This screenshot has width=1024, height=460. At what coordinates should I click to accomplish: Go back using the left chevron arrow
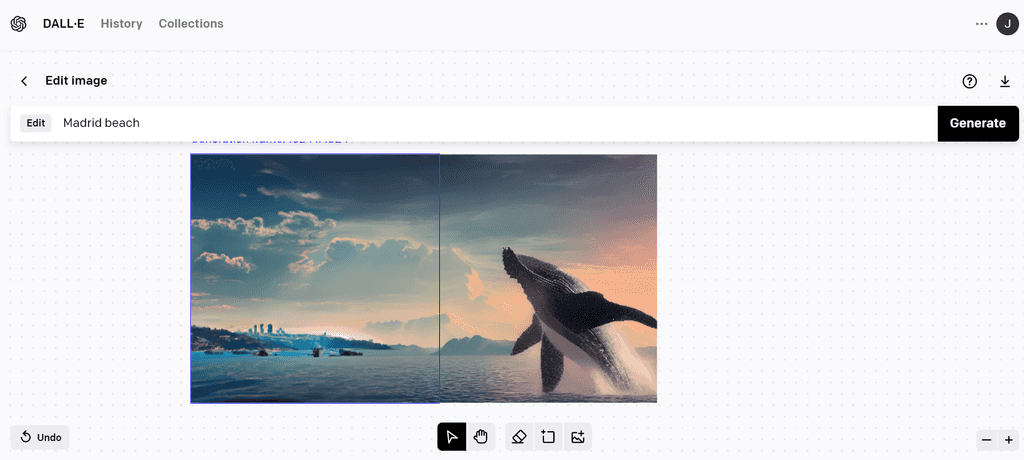pyautogui.click(x=24, y=81)
